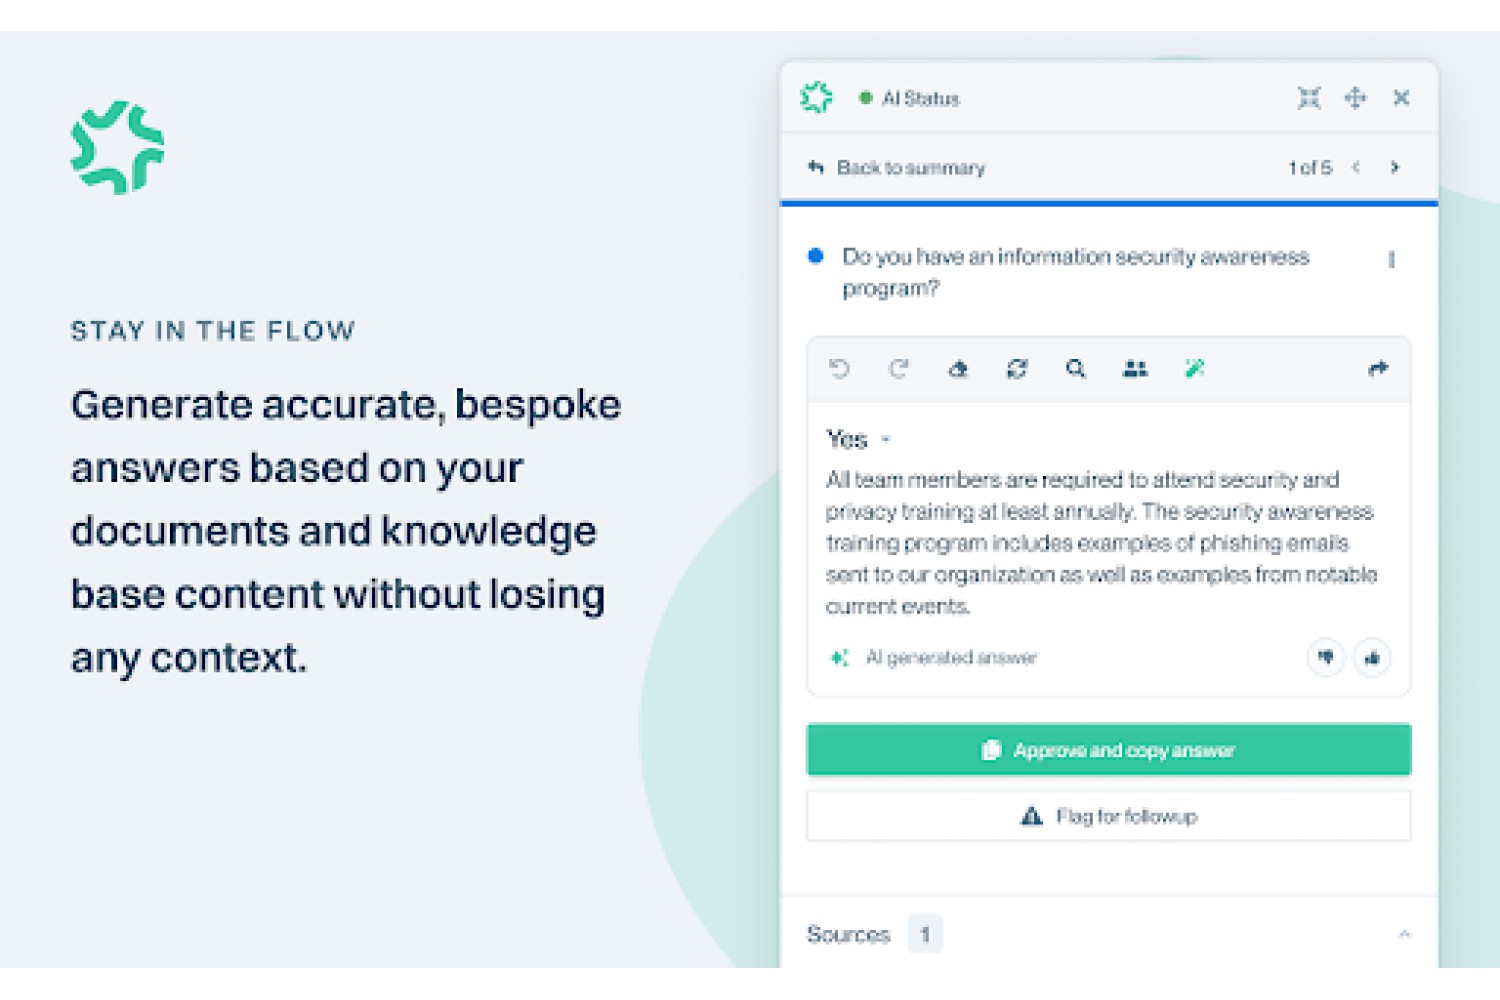Click the people collaborators icon
This screenshot has height=1000, width=1500.
(1135, 369)
